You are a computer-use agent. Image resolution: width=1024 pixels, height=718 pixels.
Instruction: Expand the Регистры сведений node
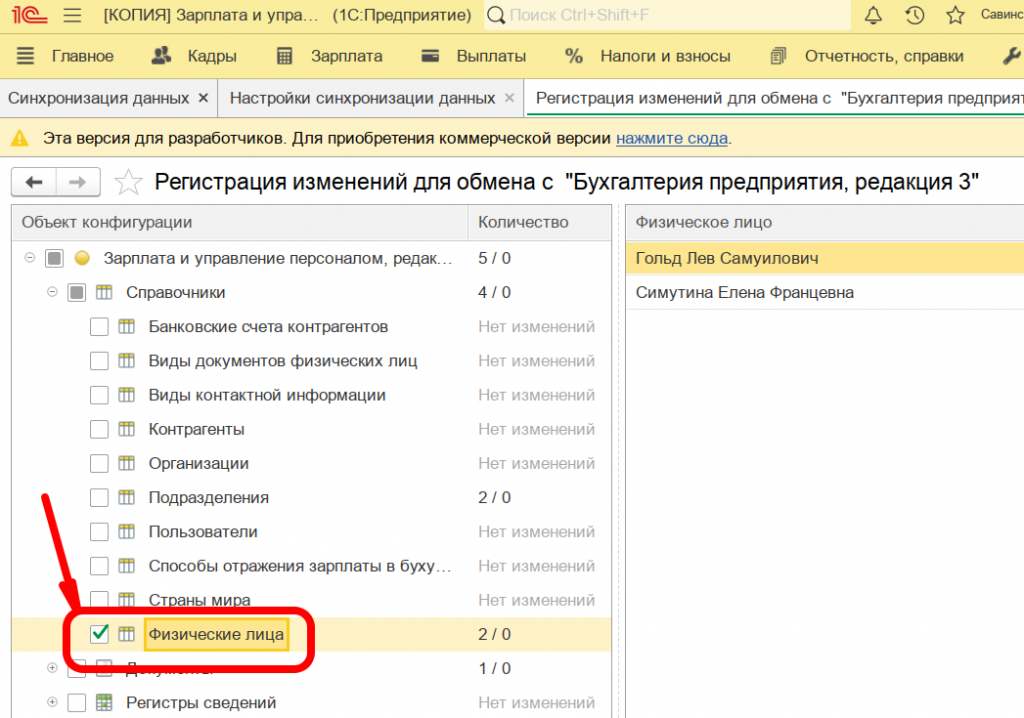[52, 702]
